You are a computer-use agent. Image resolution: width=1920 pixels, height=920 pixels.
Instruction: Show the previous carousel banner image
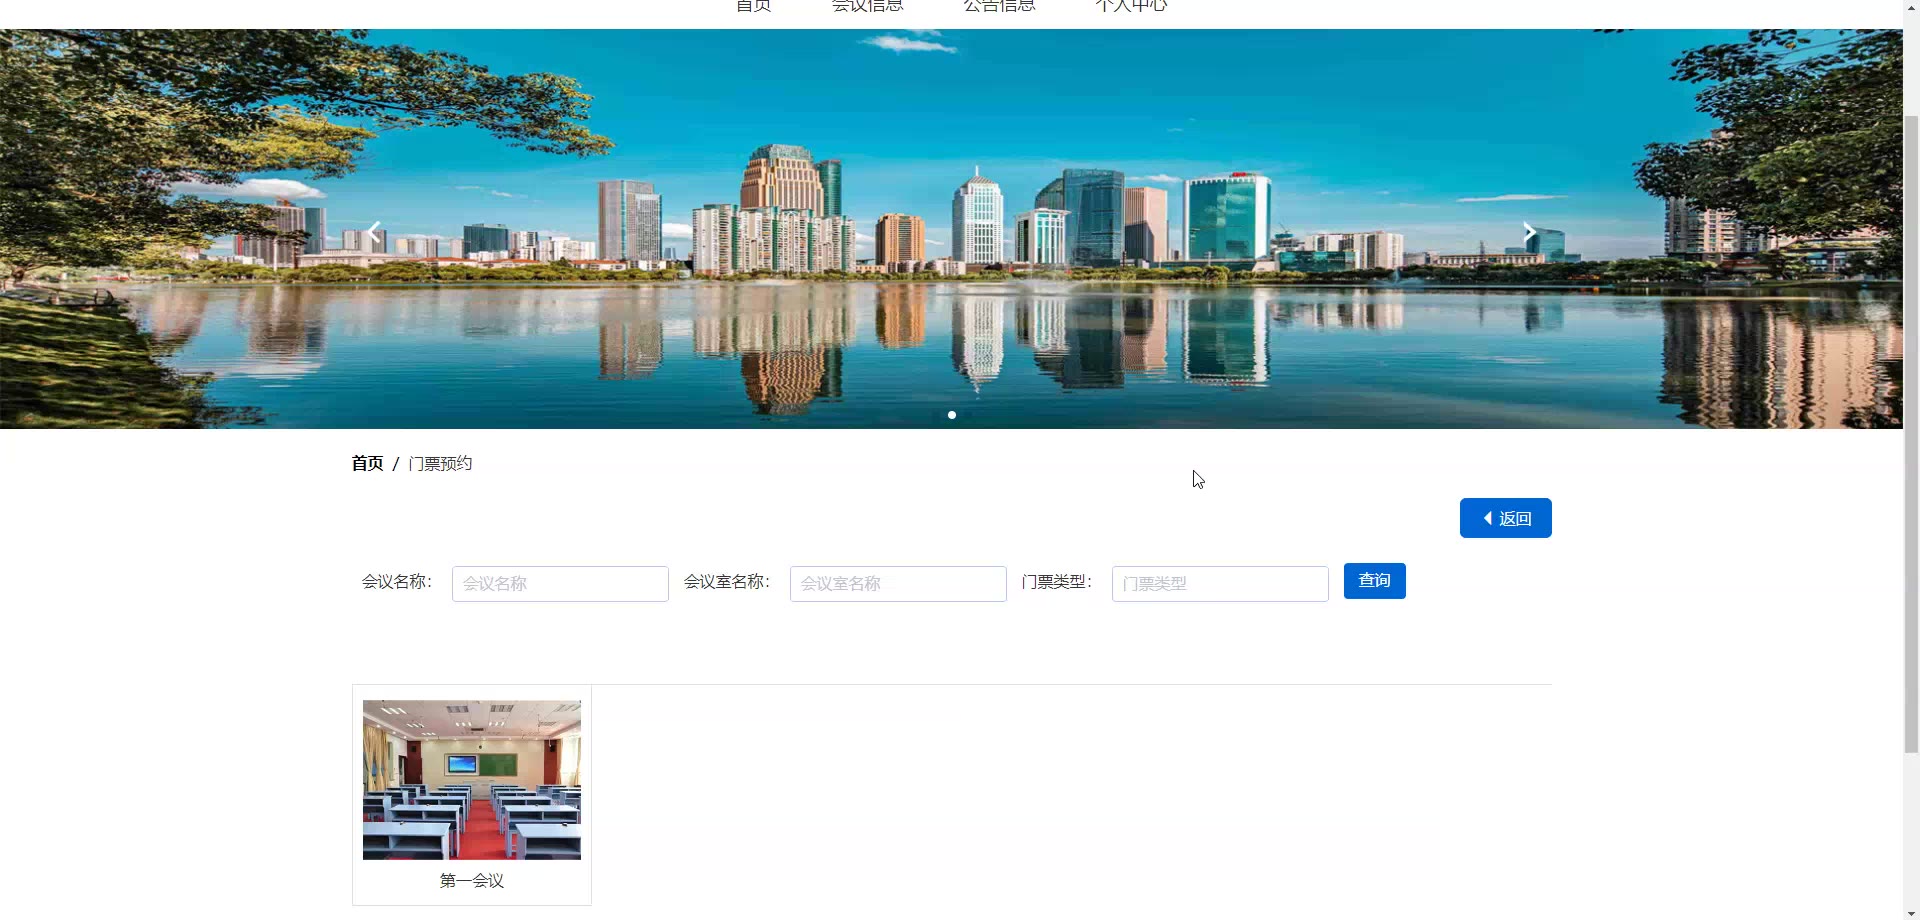374,232
